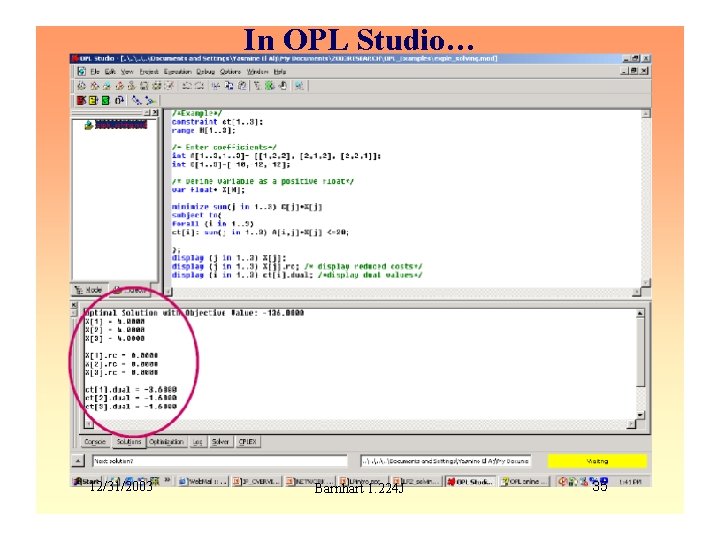Click the 'range M[1..3];' code line
720x540 pixels.
click(203, 130)
